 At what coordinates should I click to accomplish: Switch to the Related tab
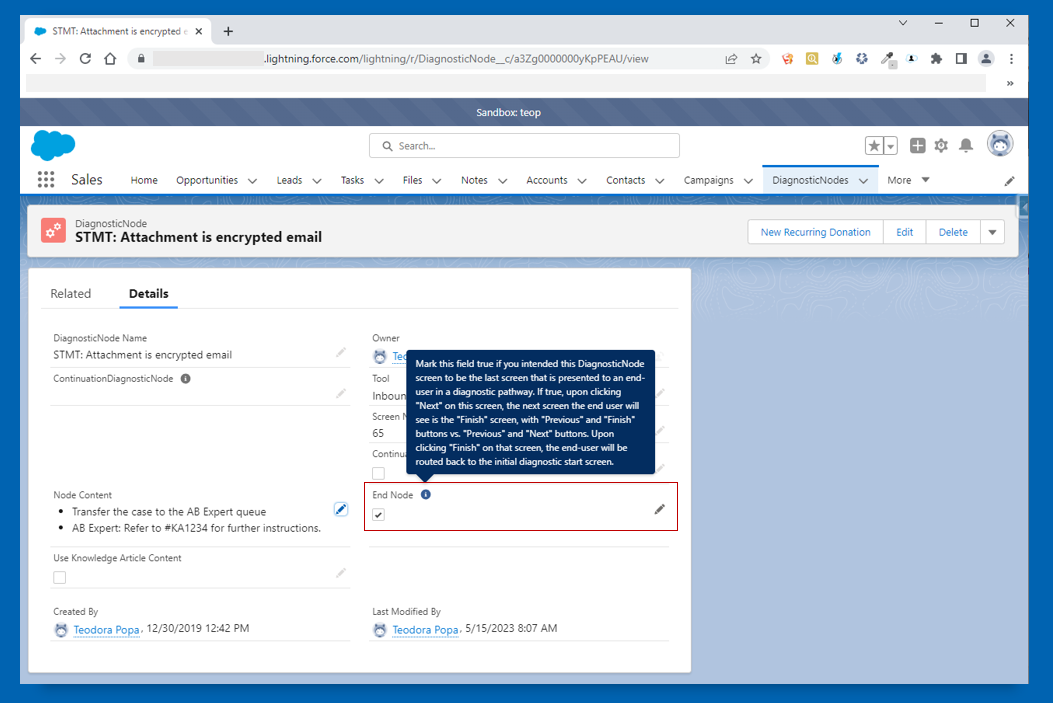[71, 293]
